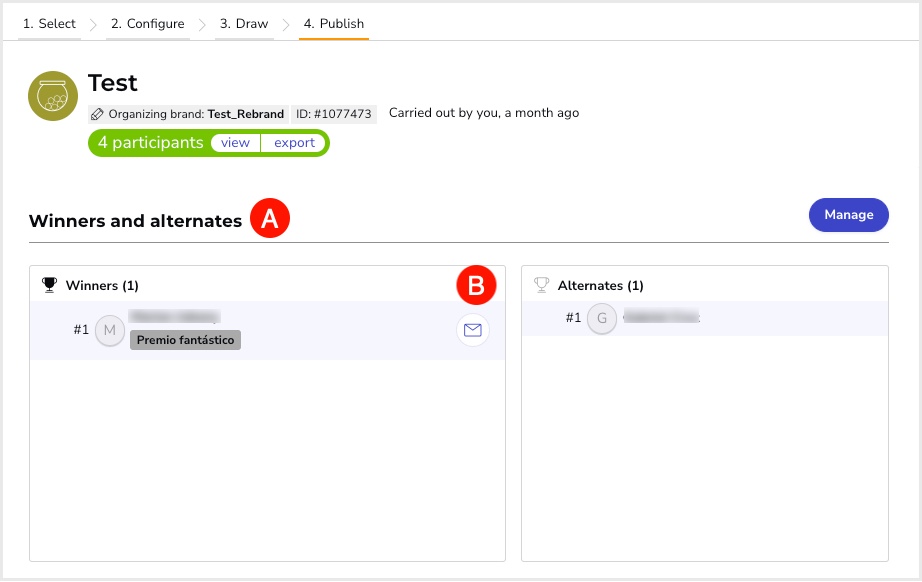Click the alternate's G avatar
Image resolution: width=922 pixels, height=582 pixels.
[x=601, y=318]
